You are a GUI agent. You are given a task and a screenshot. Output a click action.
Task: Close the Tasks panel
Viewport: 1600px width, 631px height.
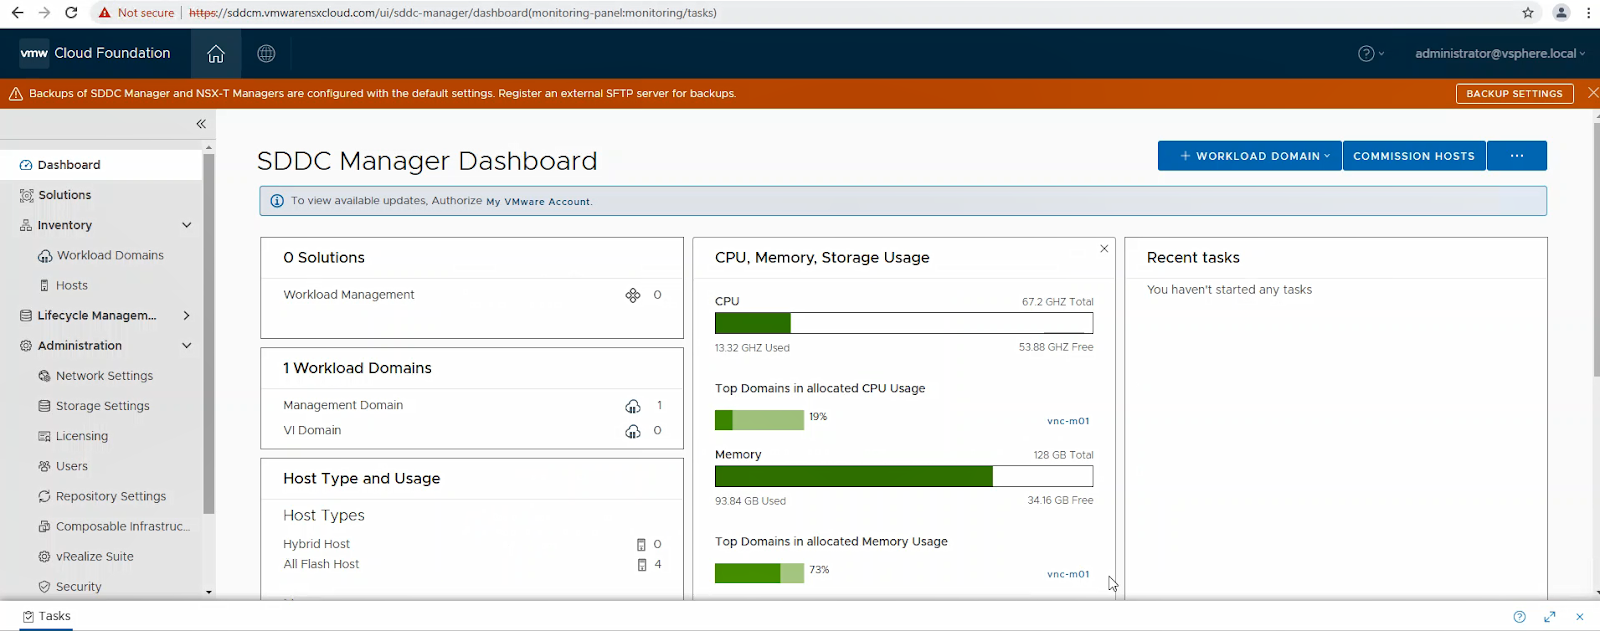(x=1580, y=617)
